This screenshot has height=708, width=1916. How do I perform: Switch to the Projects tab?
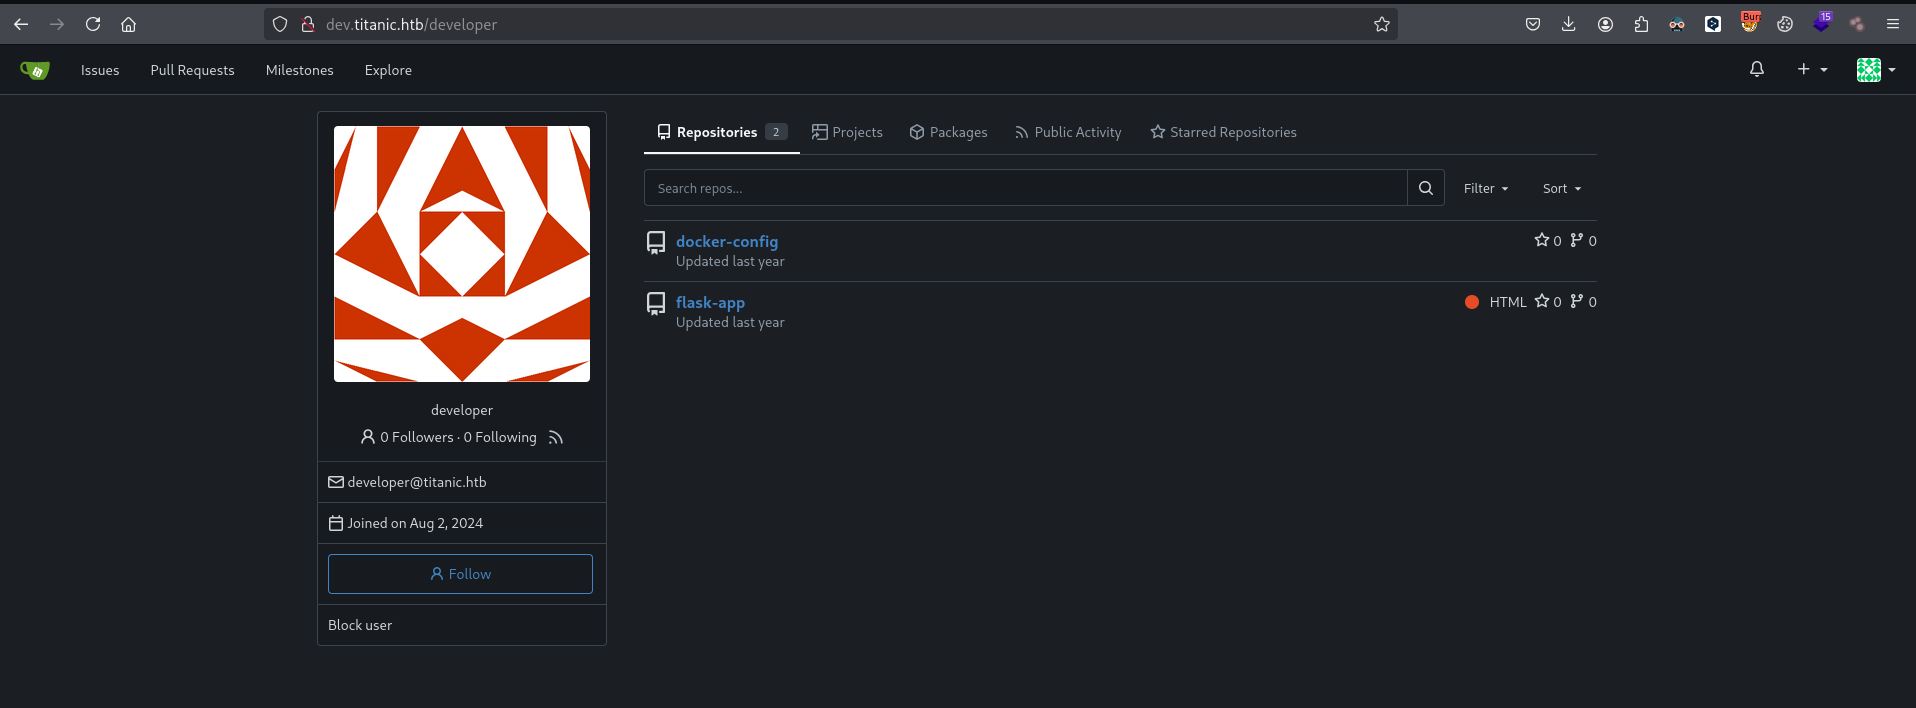847,132
